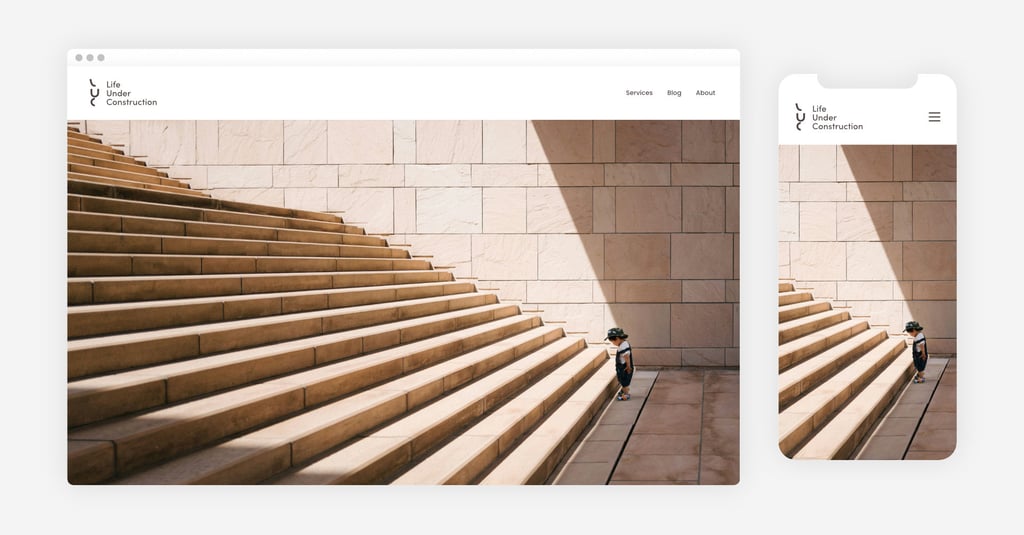The height and width of the screenshot is (535, 1024).
Task: Click the LUC logo symbol on desktop
Action: coord(94,93)
